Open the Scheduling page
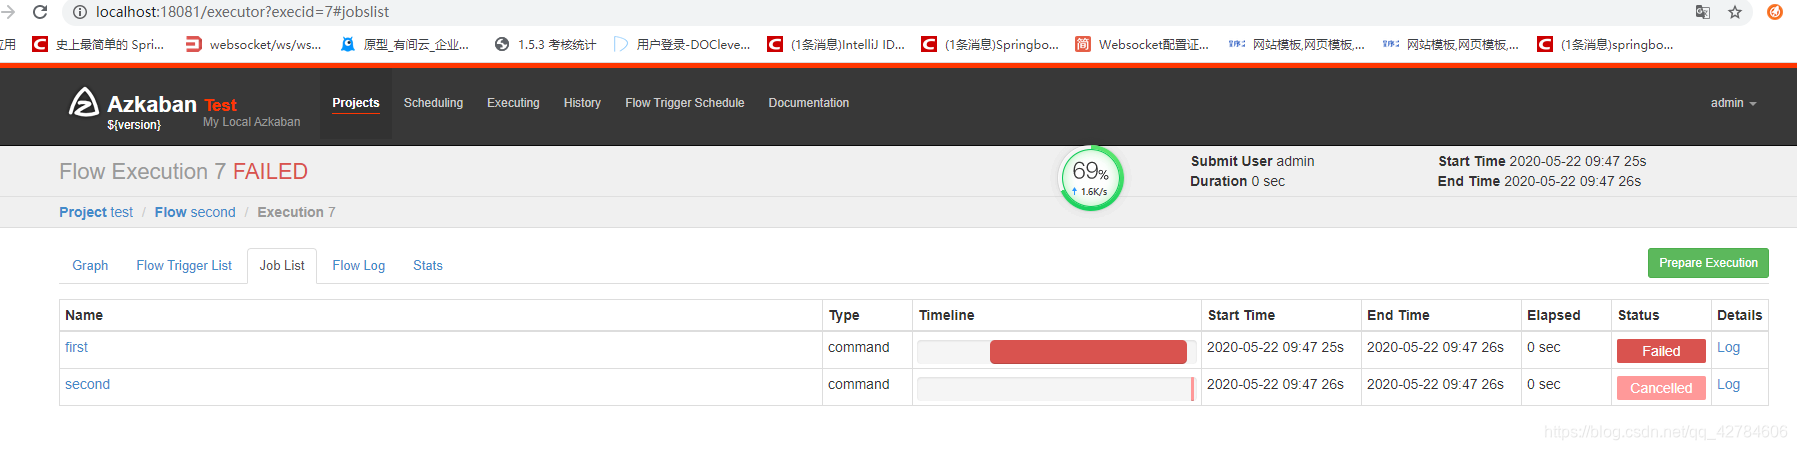This screenshot has height=450, width=1797. point(433,103)
